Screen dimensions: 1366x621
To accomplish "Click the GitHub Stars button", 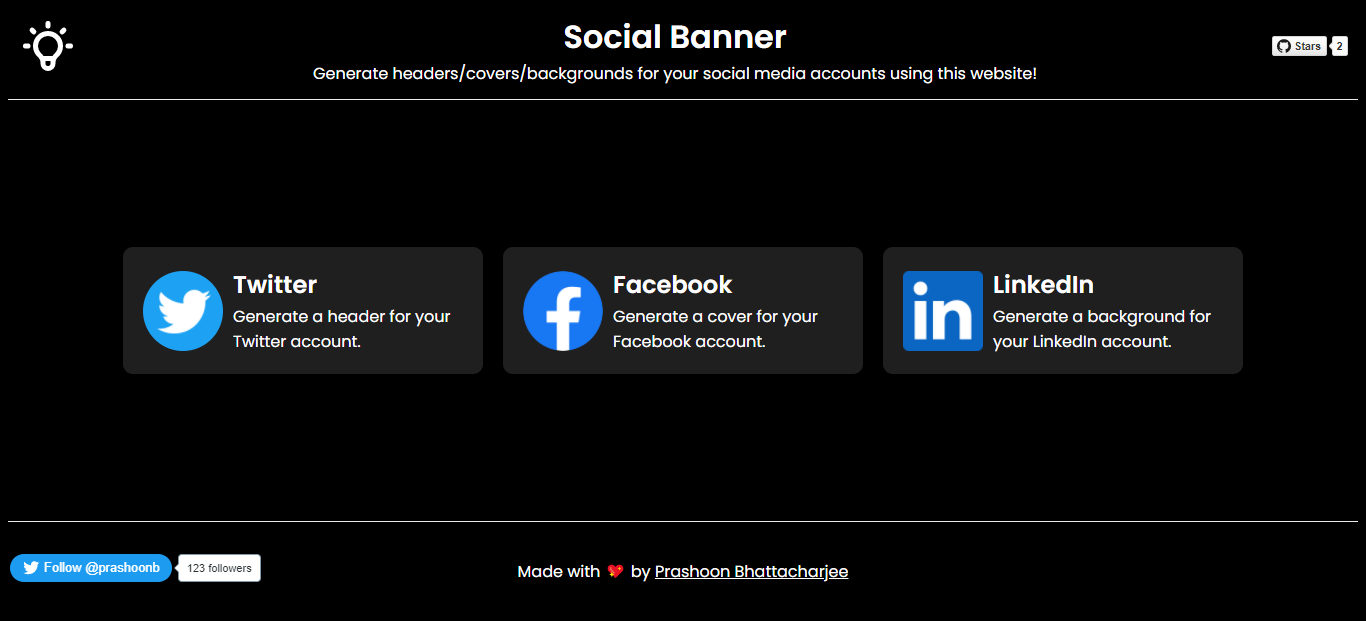I will 1298,45.
